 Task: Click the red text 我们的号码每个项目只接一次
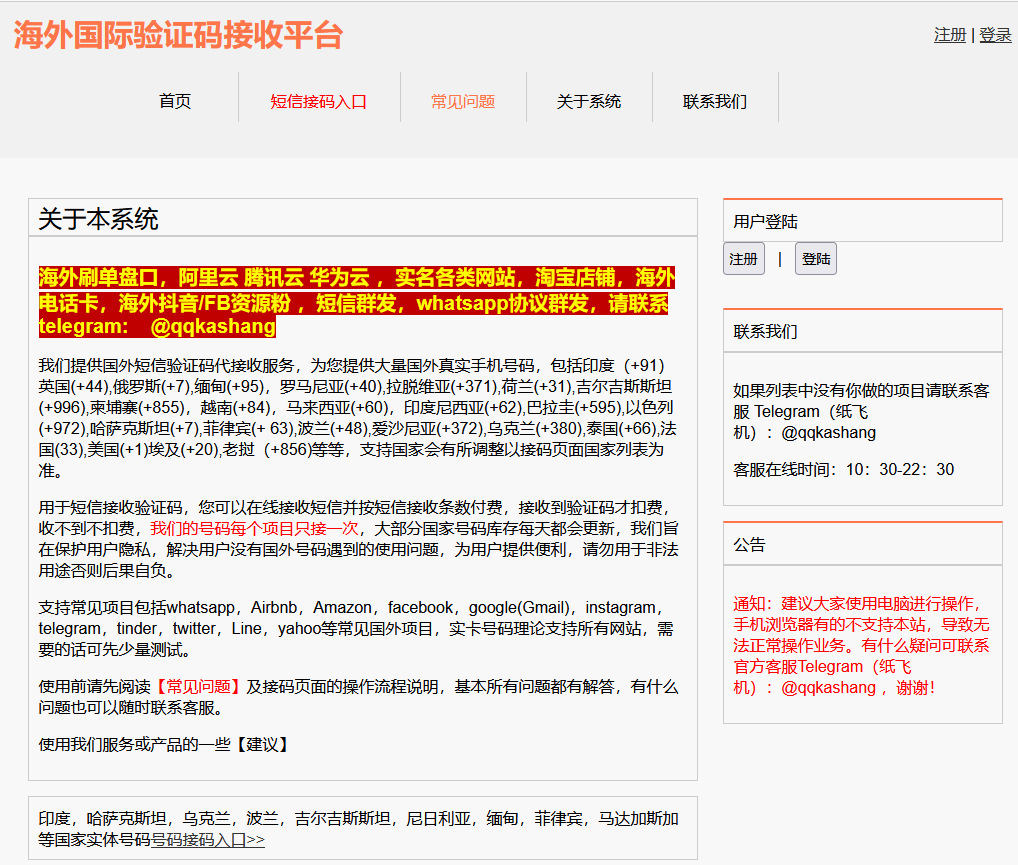click(254, 529)
